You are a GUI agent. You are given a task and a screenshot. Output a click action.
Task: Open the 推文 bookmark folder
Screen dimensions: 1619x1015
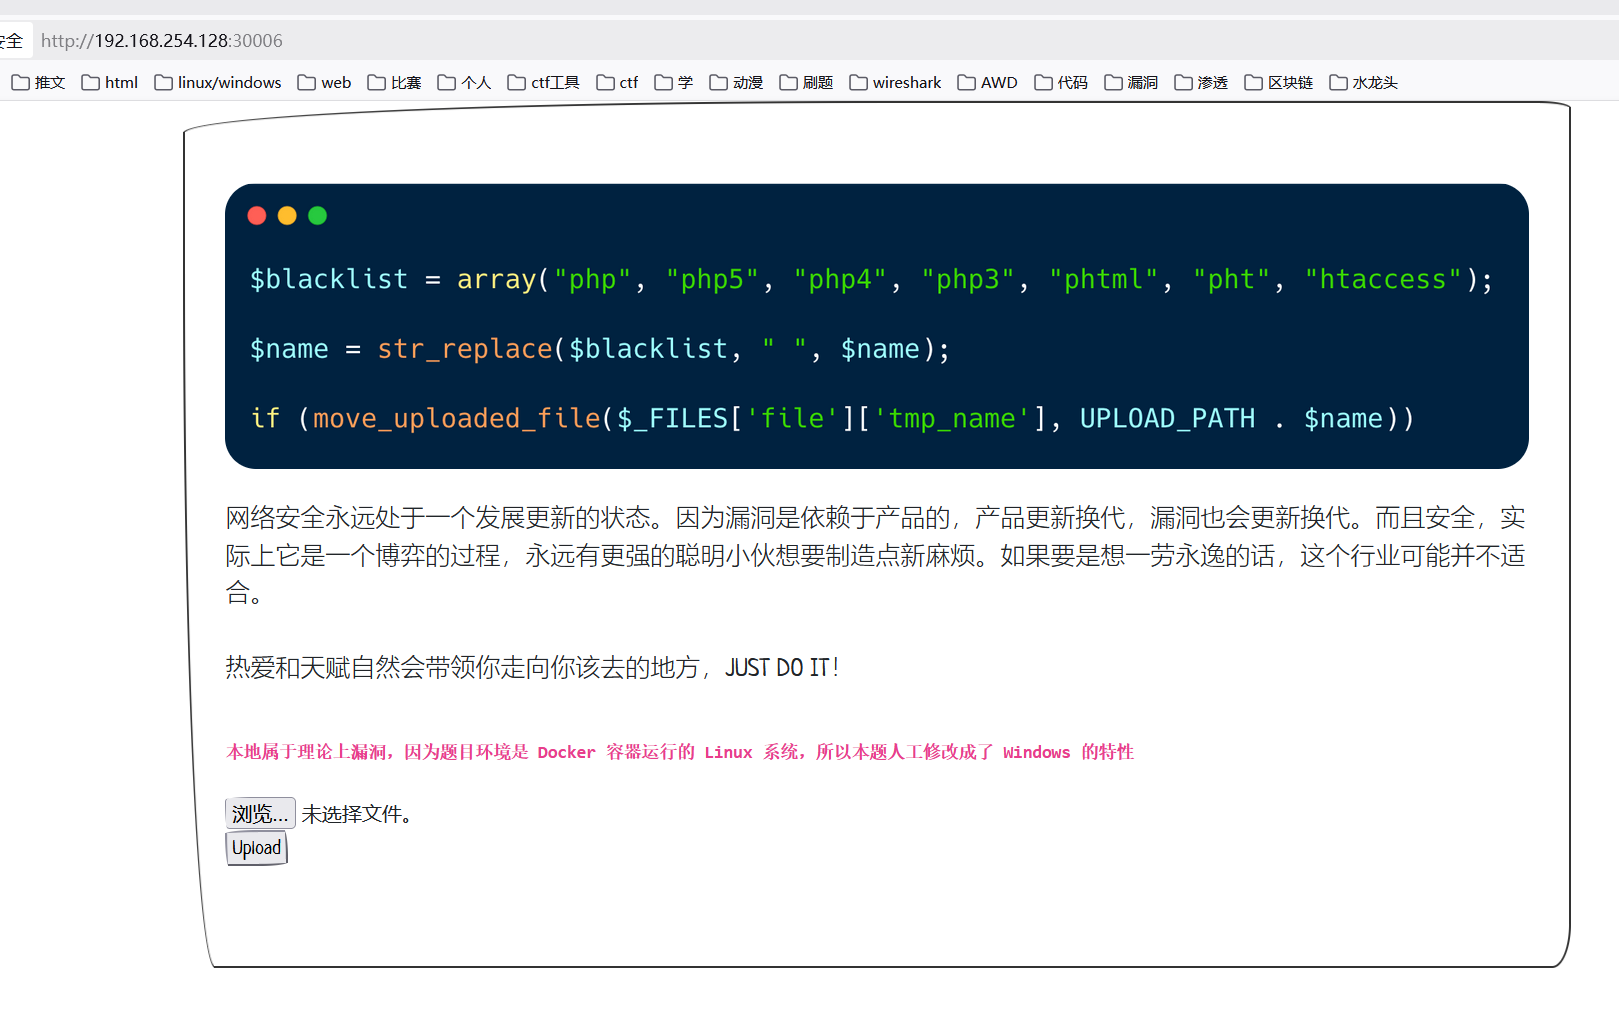coord(39,82)
